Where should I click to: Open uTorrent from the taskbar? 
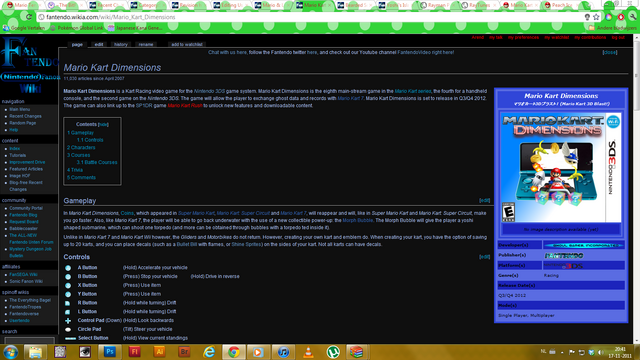333,352
